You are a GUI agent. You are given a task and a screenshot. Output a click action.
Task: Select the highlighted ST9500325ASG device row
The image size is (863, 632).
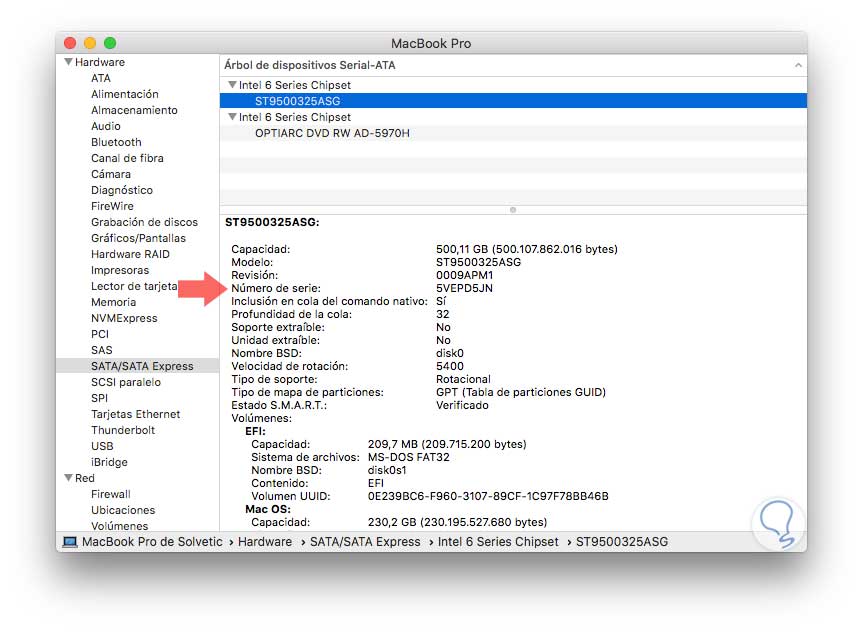click(513, 101)
